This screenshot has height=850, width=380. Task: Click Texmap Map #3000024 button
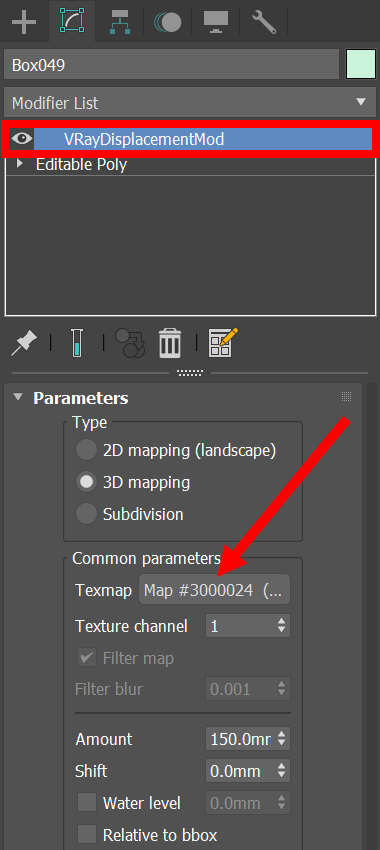click(x=214, y=590)
